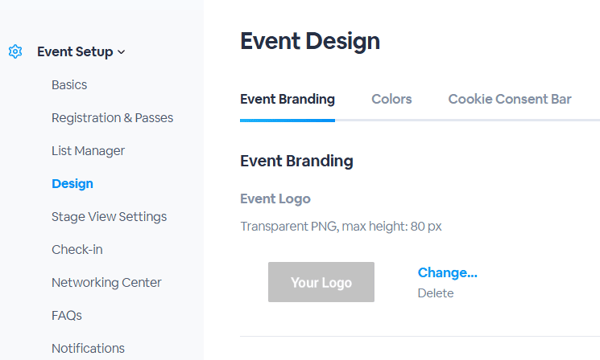Select the Event Setup section header
The image size is (600, 360).
[75, 52]
